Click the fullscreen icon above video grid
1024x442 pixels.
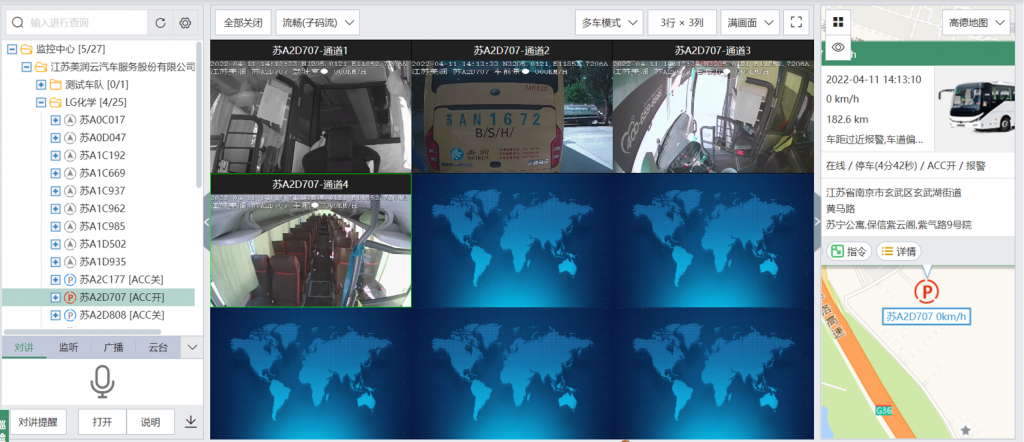[796, 21]
